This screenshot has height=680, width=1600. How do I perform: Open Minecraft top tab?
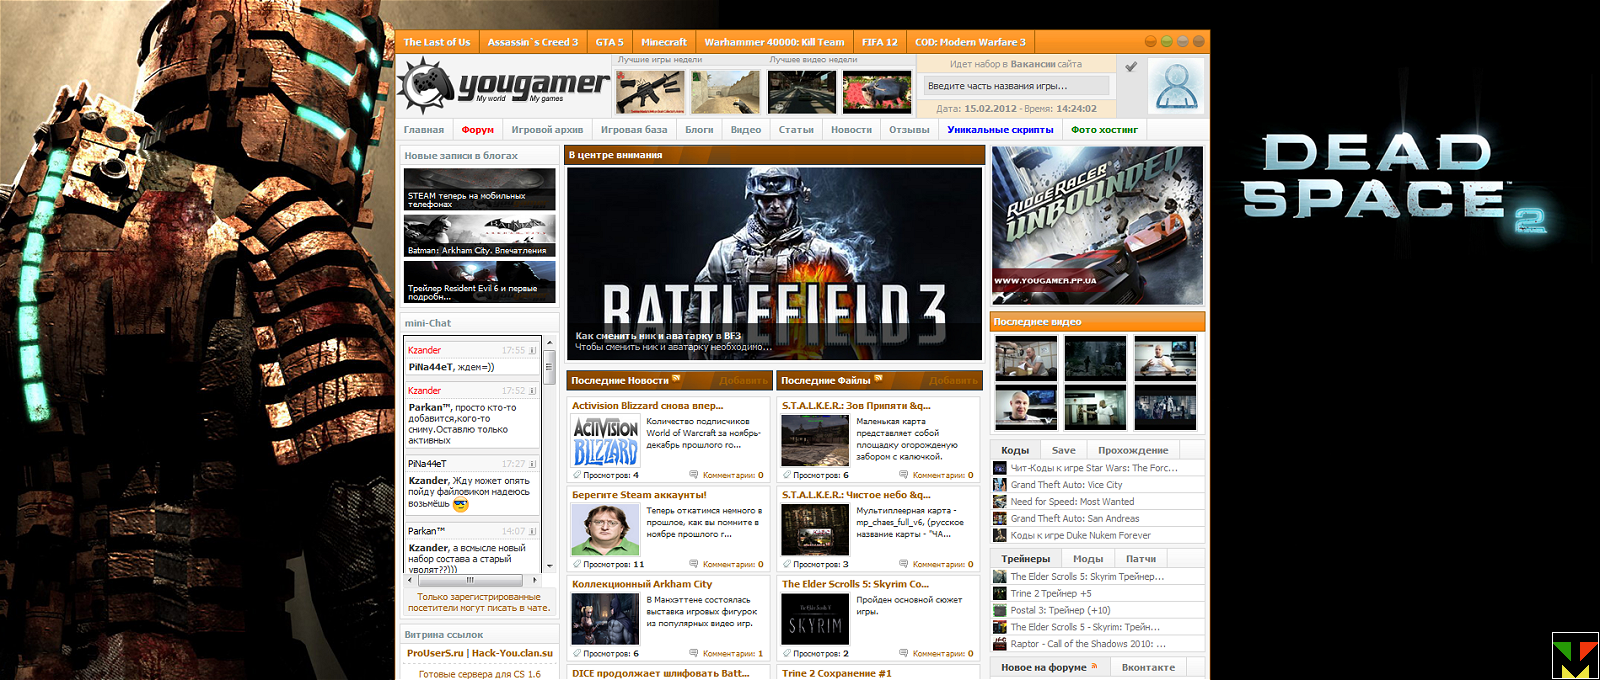click(664, 42)
